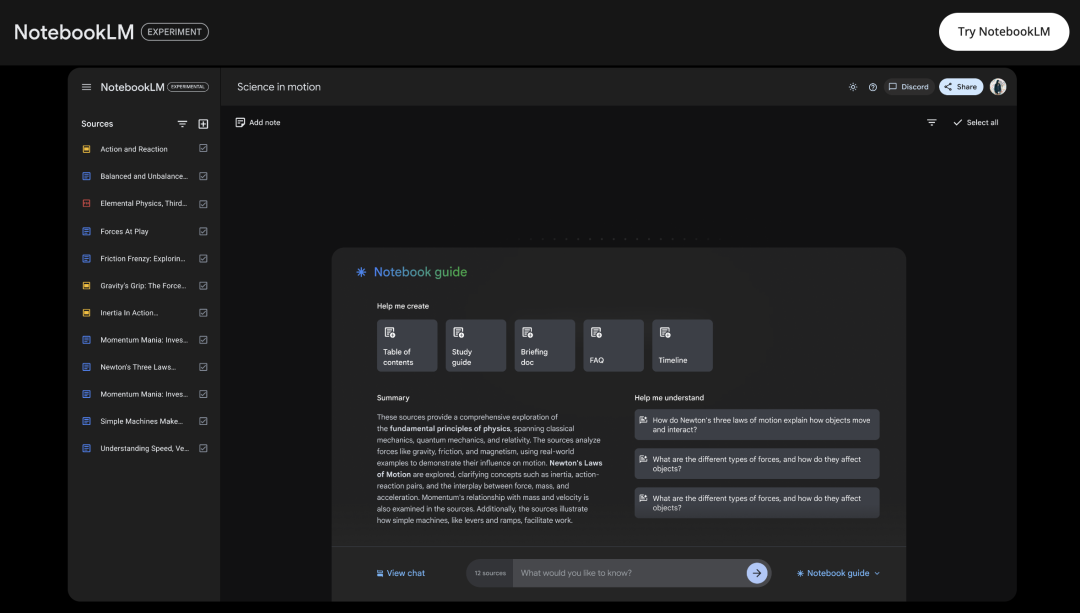Screen dimensions: 1080x613
Task: Click the 12 sources selector chip
Action: (490, 573)
